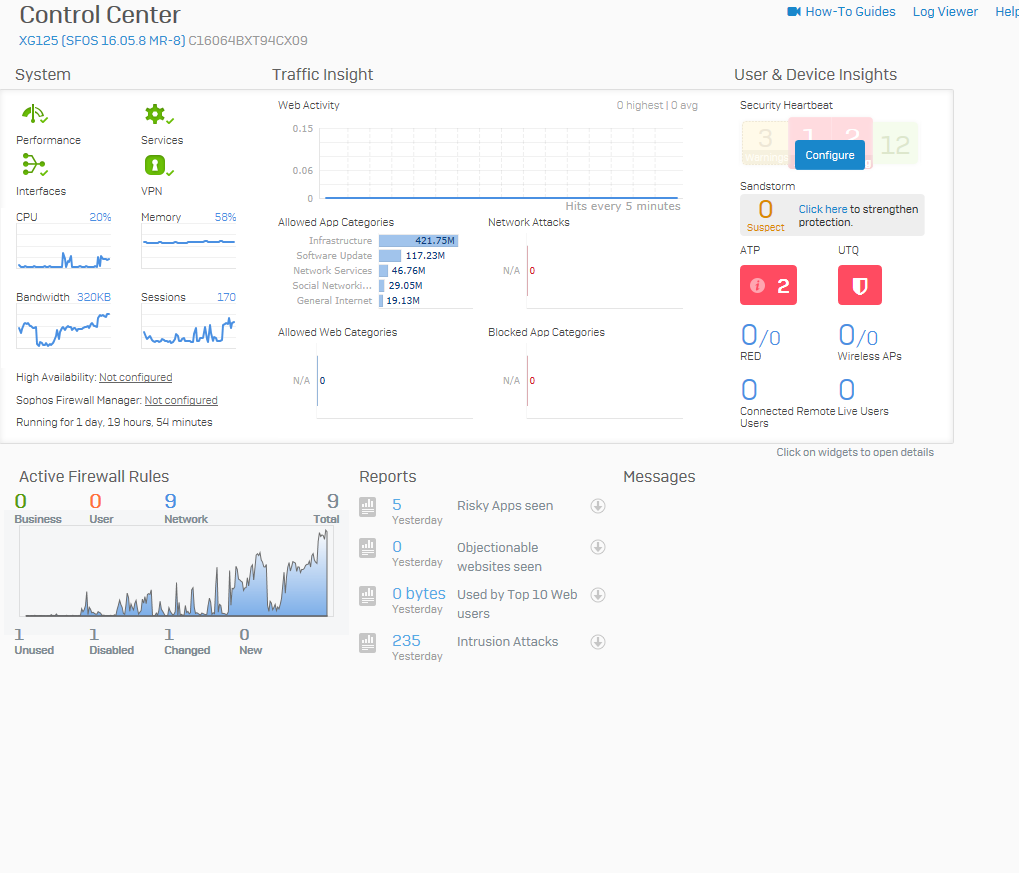The height and width of the screenshot is (873, 1019).
Task: Click the Sophos Firewall Manager Not configured link
Action: pyautogui.click(x=181, y=400)
